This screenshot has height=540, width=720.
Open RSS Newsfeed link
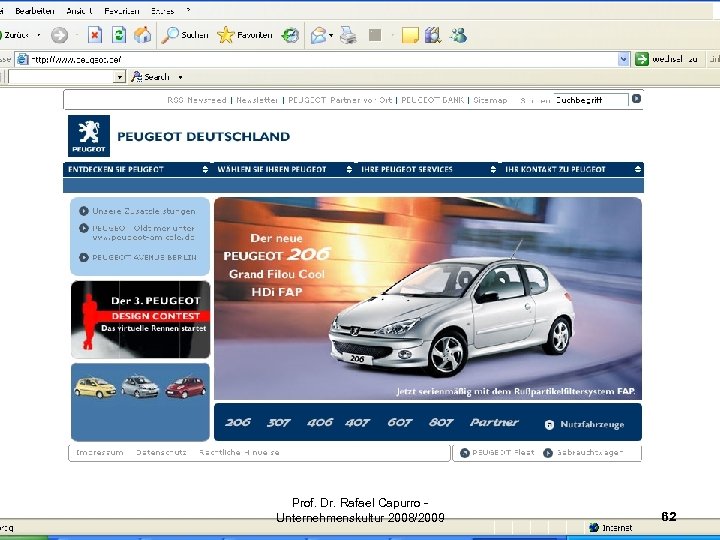(x=197, y=100)
